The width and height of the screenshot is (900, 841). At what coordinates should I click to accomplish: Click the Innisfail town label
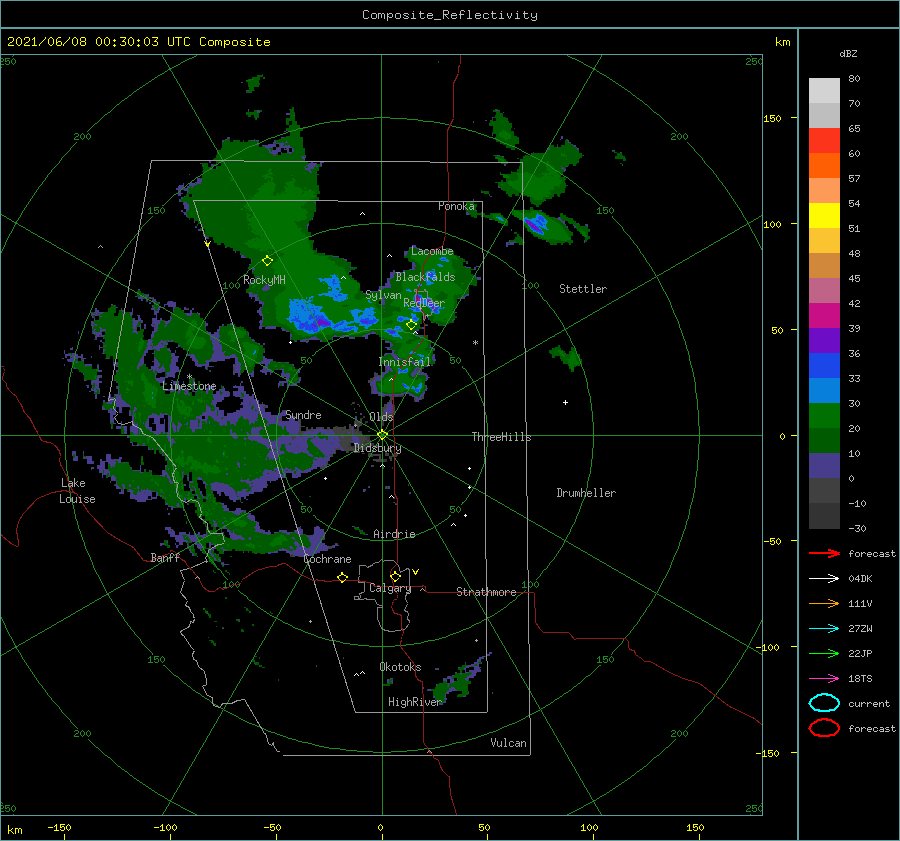point(404,362)
